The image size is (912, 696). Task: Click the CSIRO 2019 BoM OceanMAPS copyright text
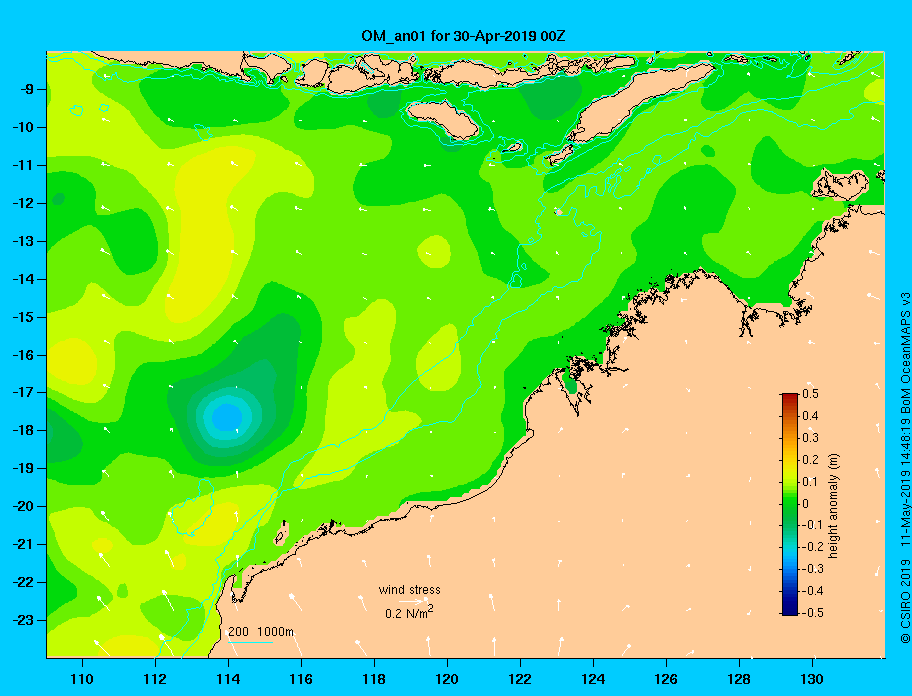coord(904,467)
